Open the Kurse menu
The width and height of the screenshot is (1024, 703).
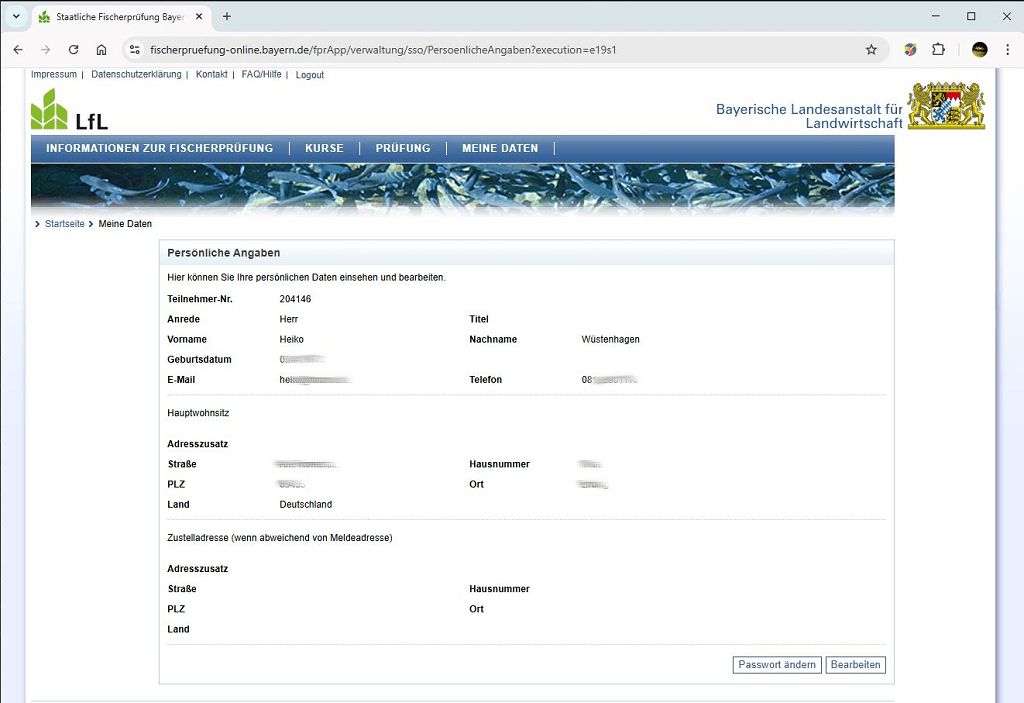coord(324,148)
